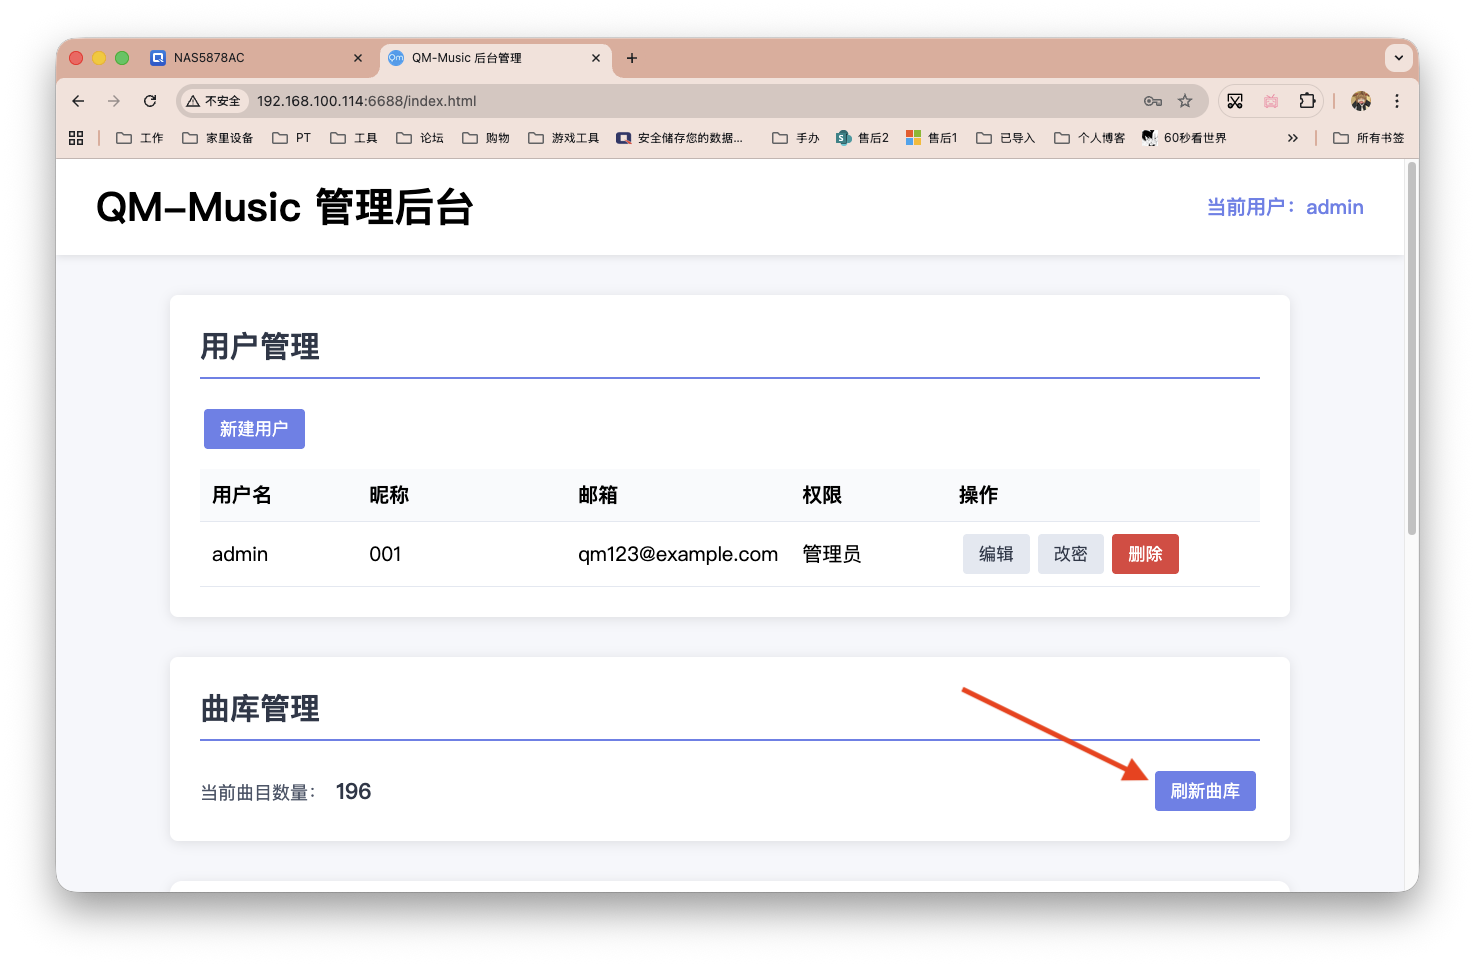Click the back navigation arrow
The width and height of the screenshot is (1475, 966).
[x=77, y=101]
